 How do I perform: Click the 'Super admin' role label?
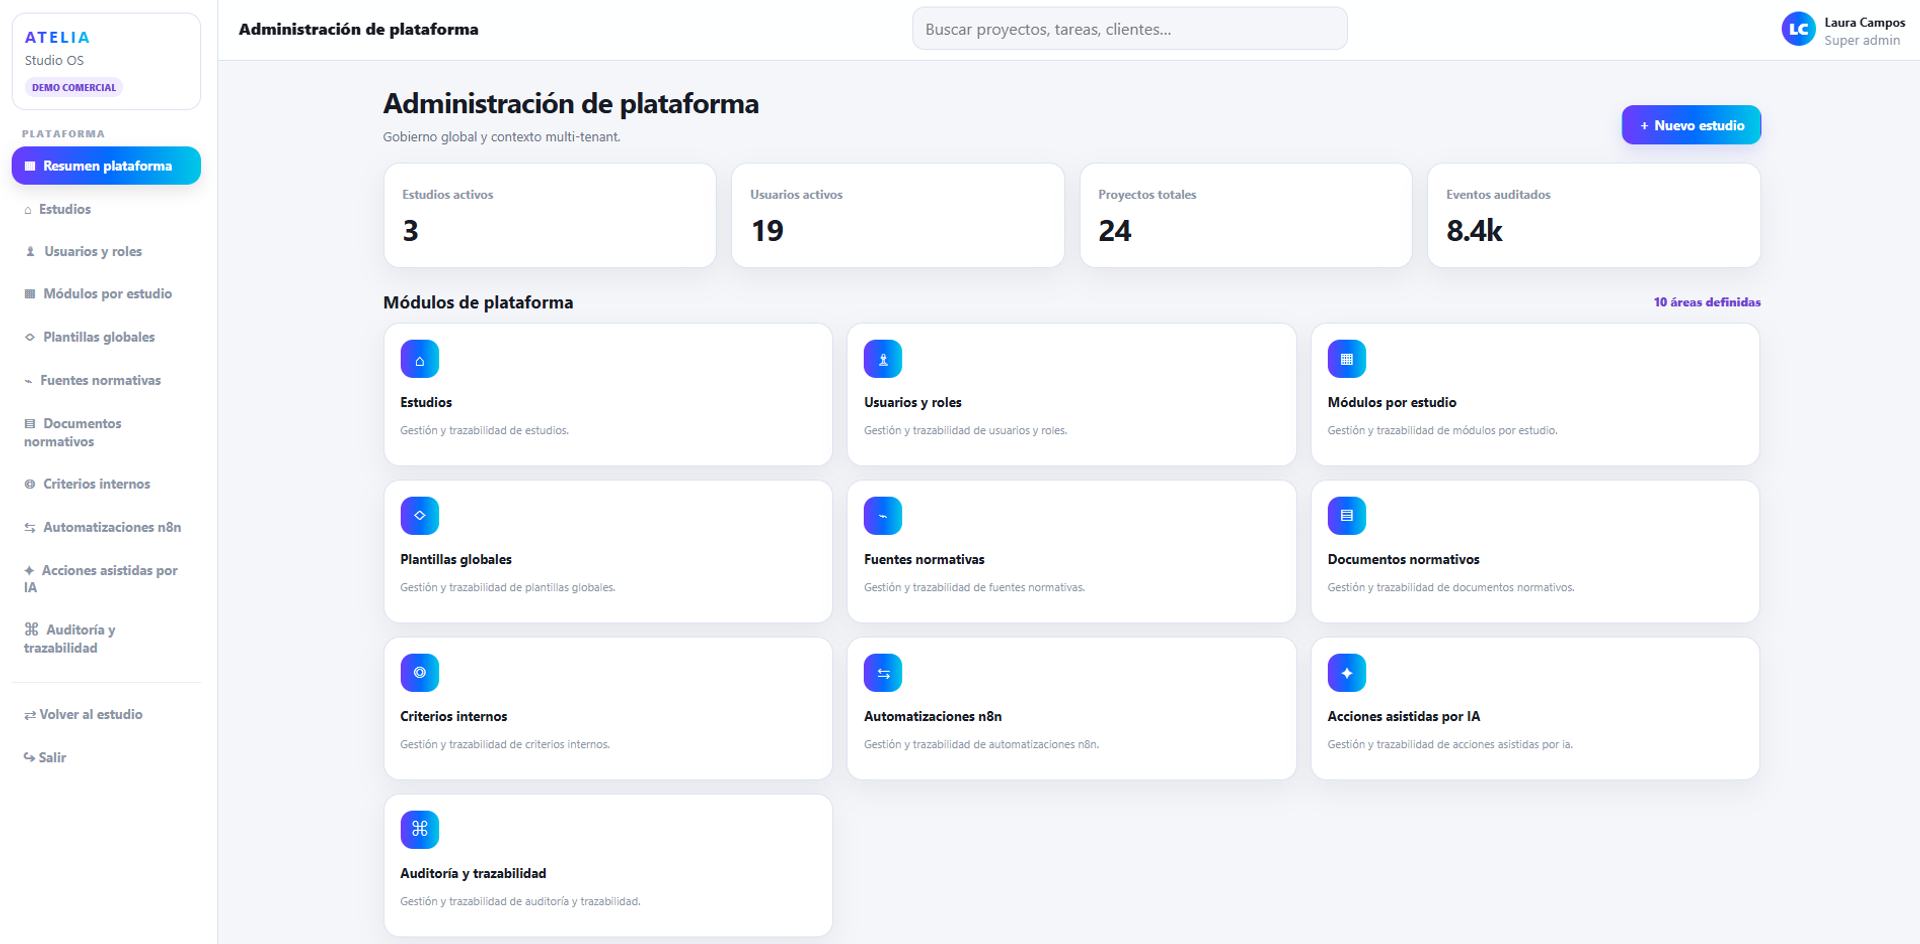click(1861, 40)
